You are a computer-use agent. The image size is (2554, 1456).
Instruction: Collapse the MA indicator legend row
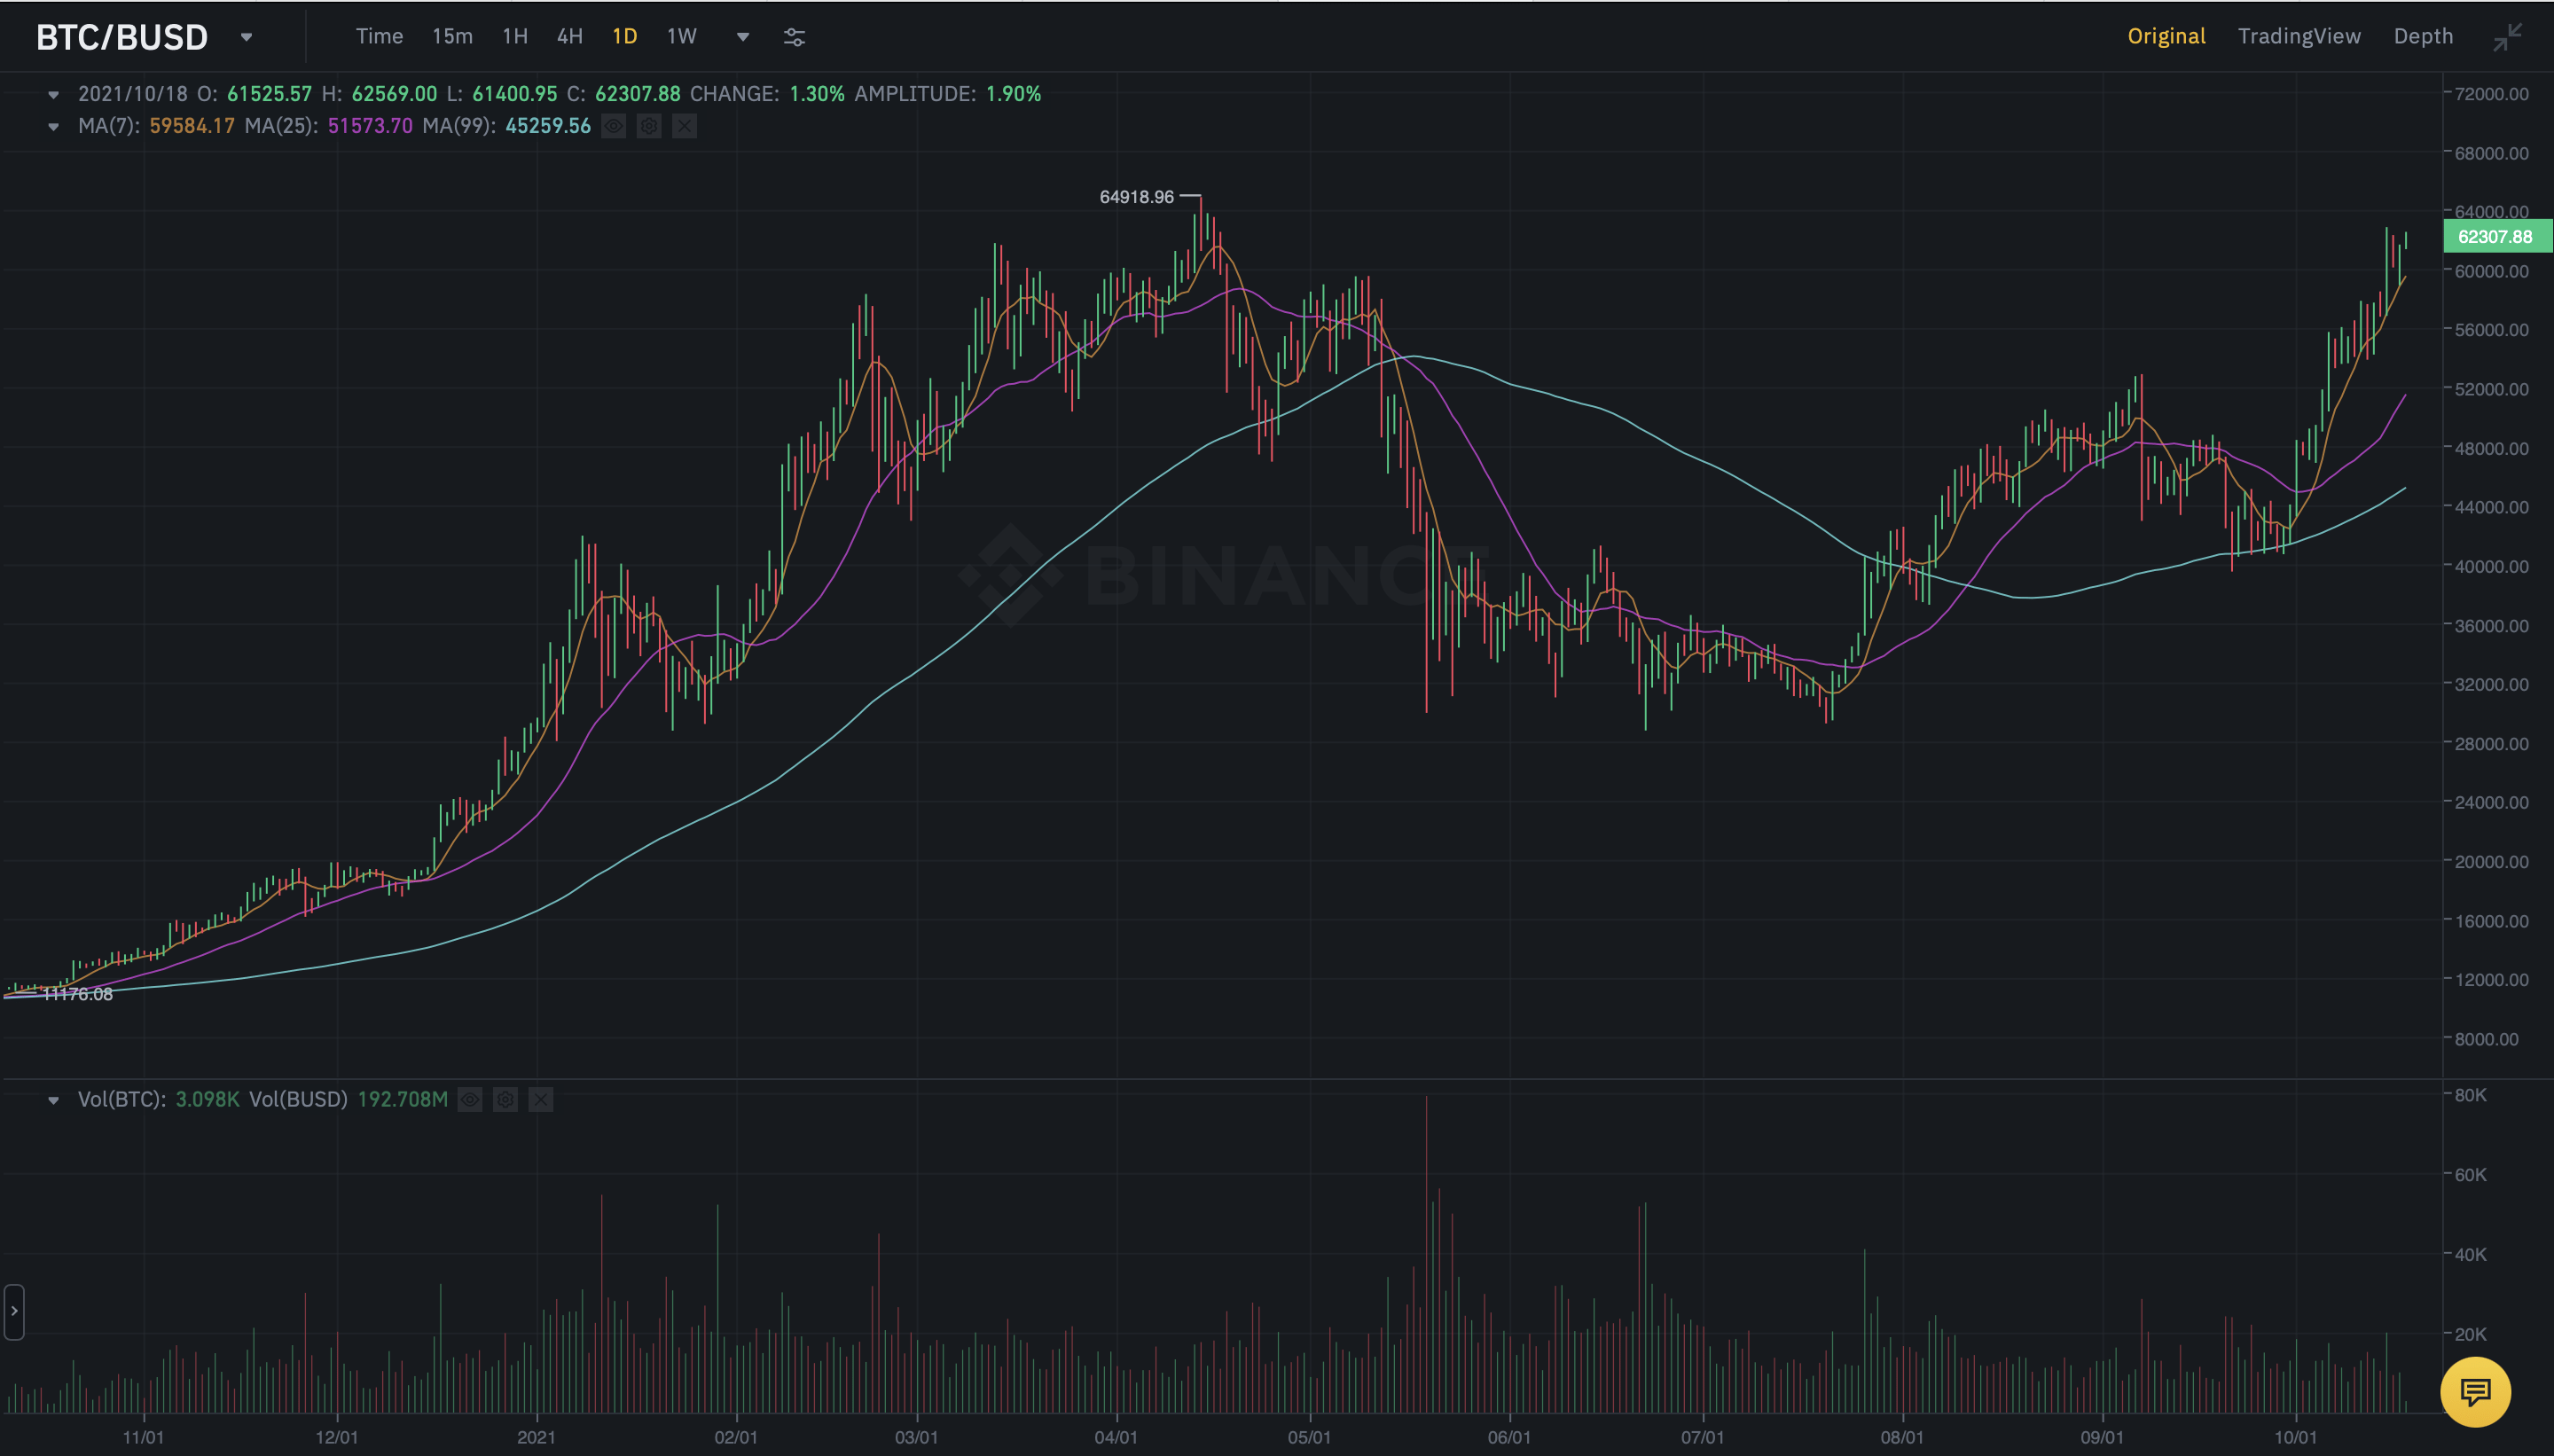(54, 126)
